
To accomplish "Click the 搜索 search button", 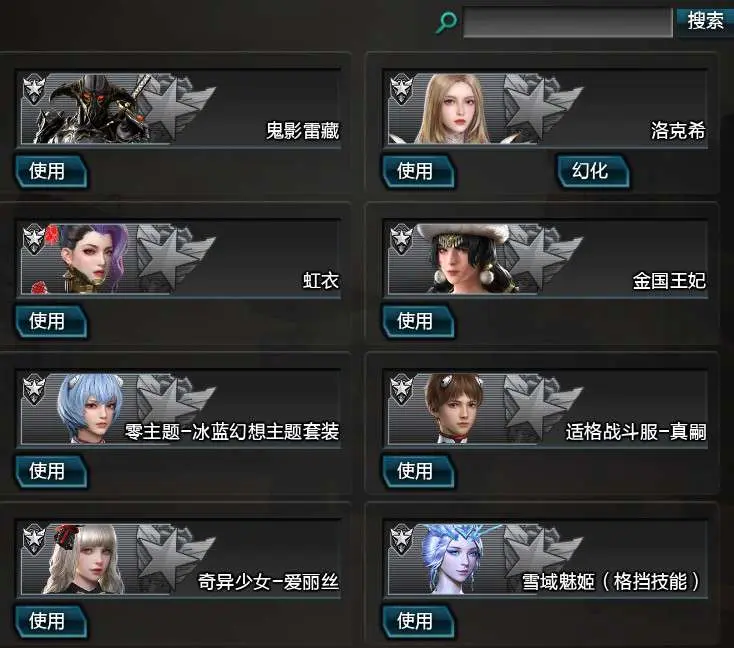I will [705, 22].
